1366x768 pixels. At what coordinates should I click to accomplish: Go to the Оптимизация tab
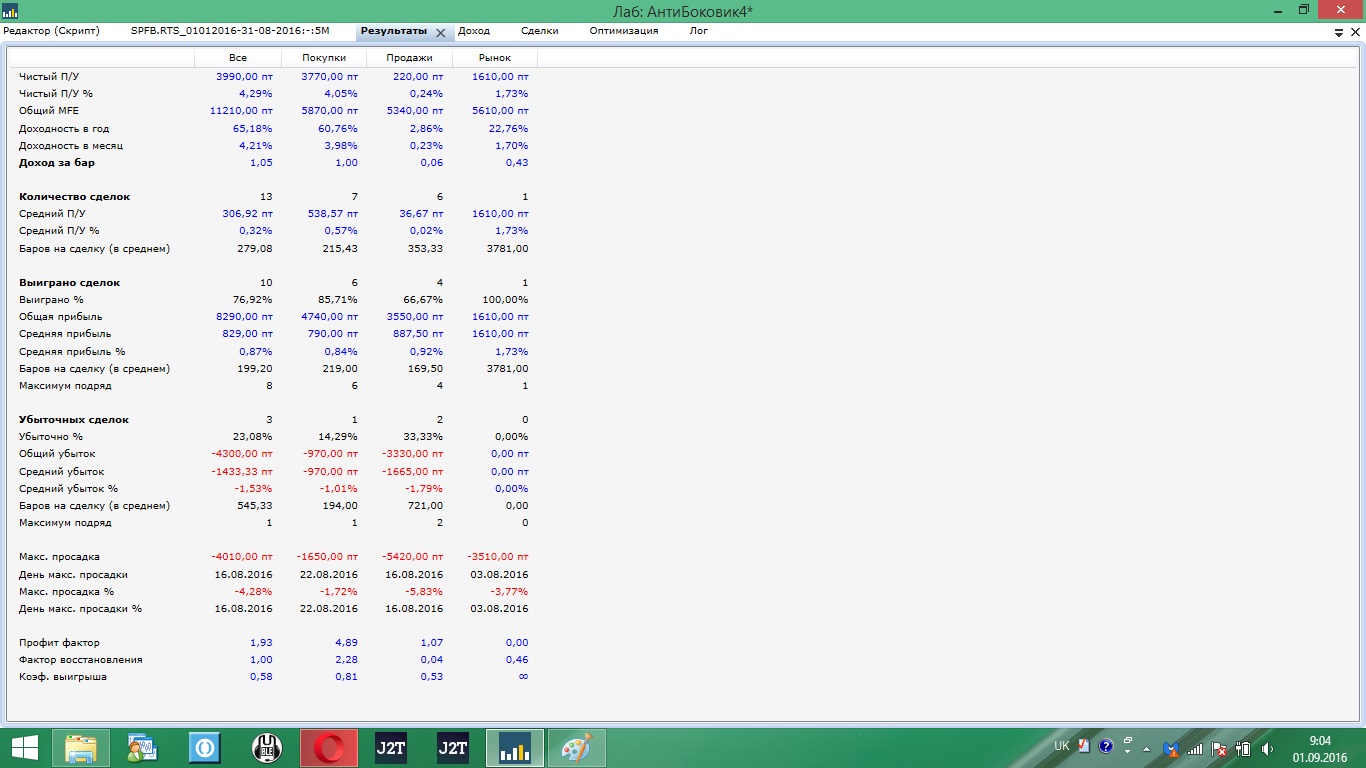coord(624,31)
